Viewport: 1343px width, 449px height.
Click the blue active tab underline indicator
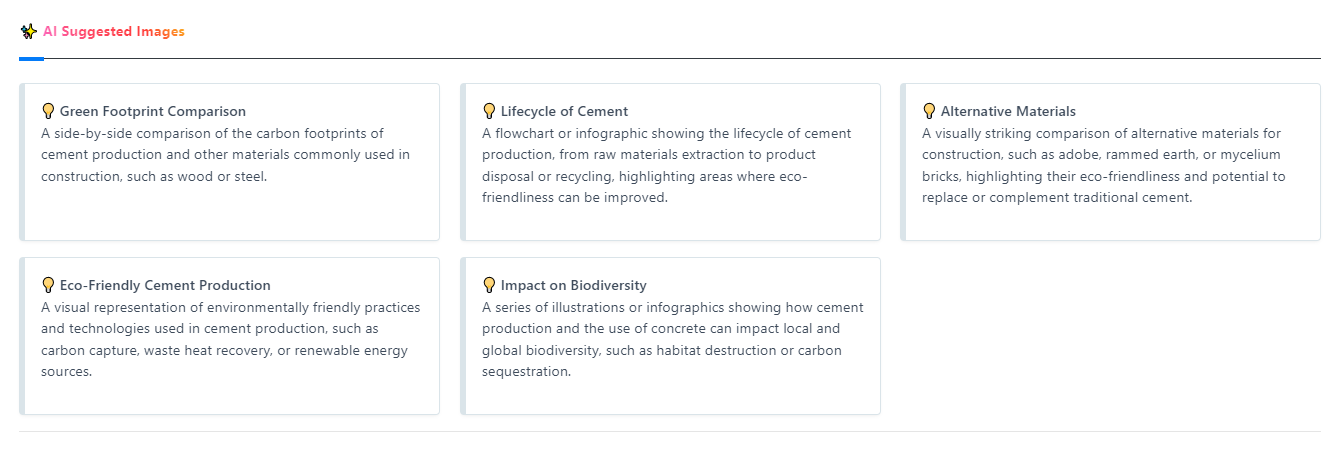[x=31, y=58]
